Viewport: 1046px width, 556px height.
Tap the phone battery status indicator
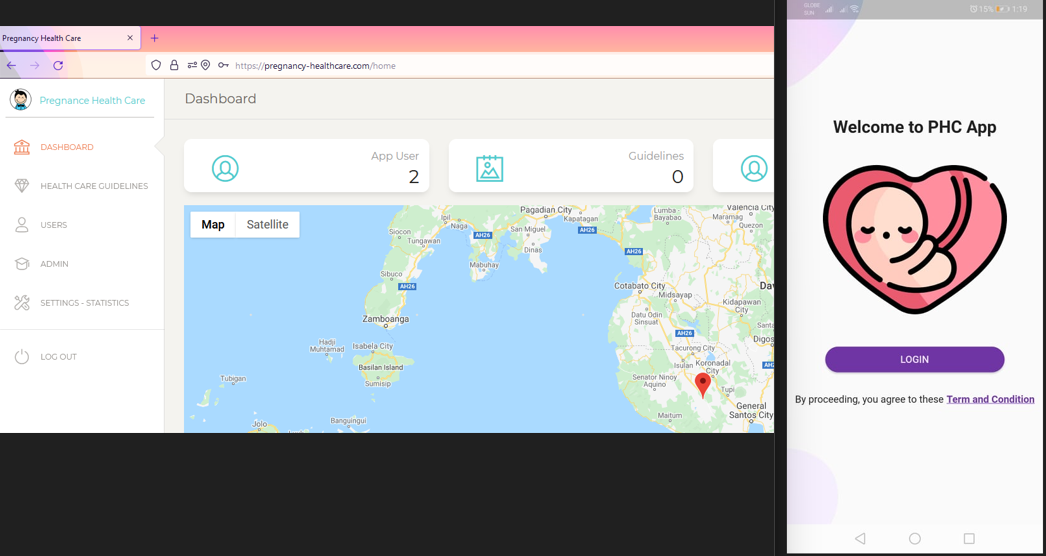[x=1001, y=9]
